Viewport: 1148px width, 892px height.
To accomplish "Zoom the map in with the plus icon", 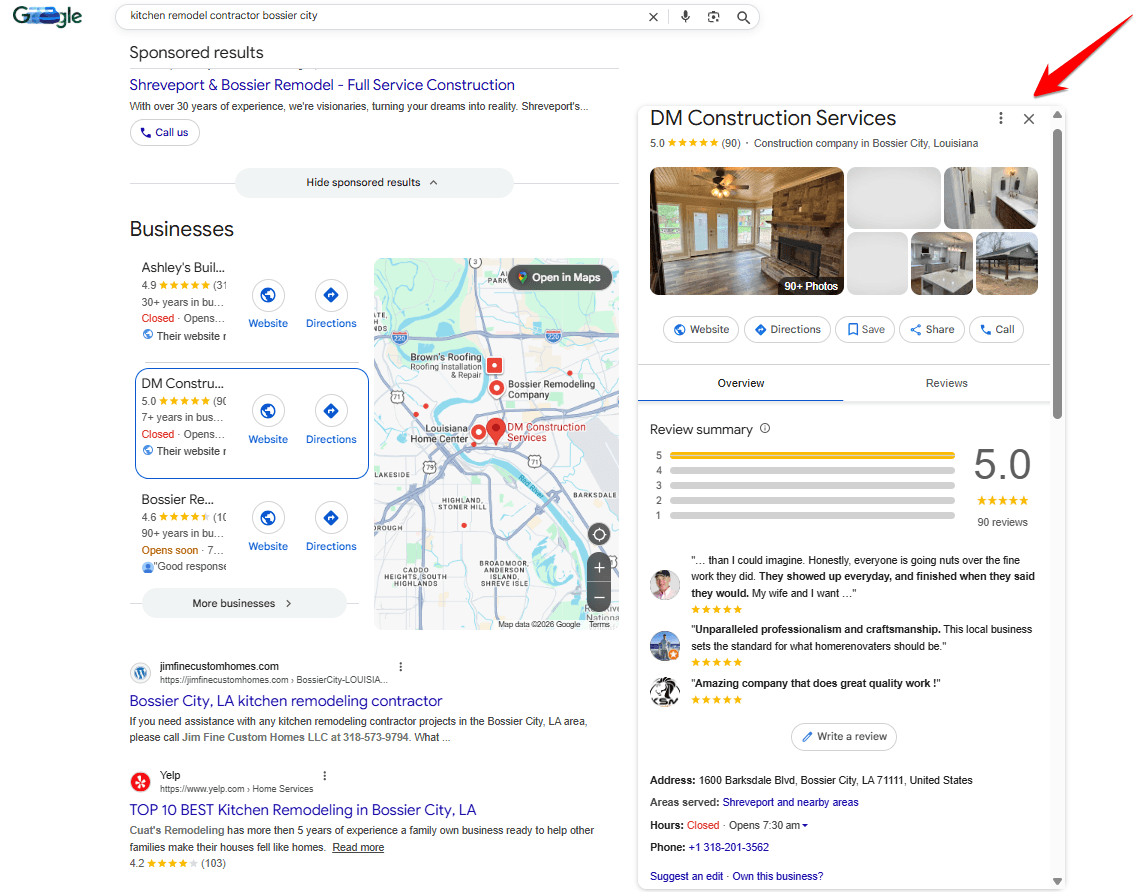I will [598, 569].
